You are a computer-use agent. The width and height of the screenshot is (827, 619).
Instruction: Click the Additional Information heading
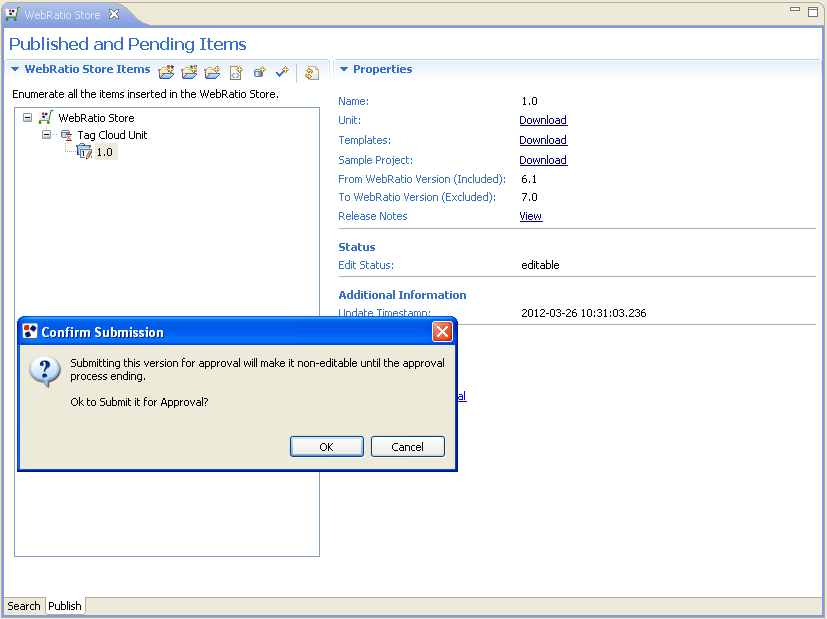pyautogui.click(x=402, y=295)
